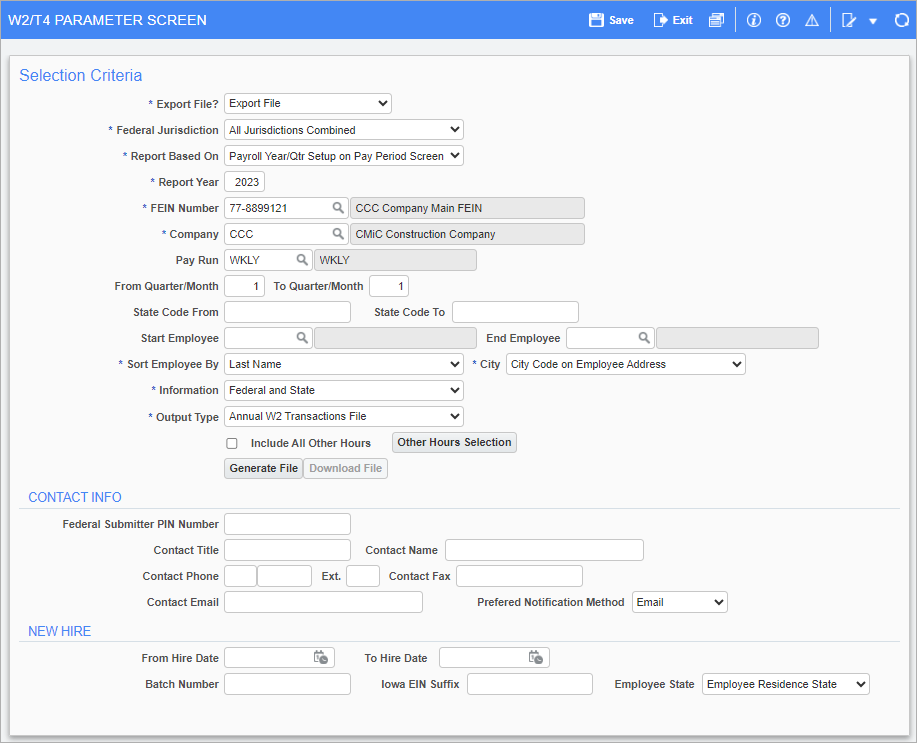Click the Report Year field

[x=244, y=182]
